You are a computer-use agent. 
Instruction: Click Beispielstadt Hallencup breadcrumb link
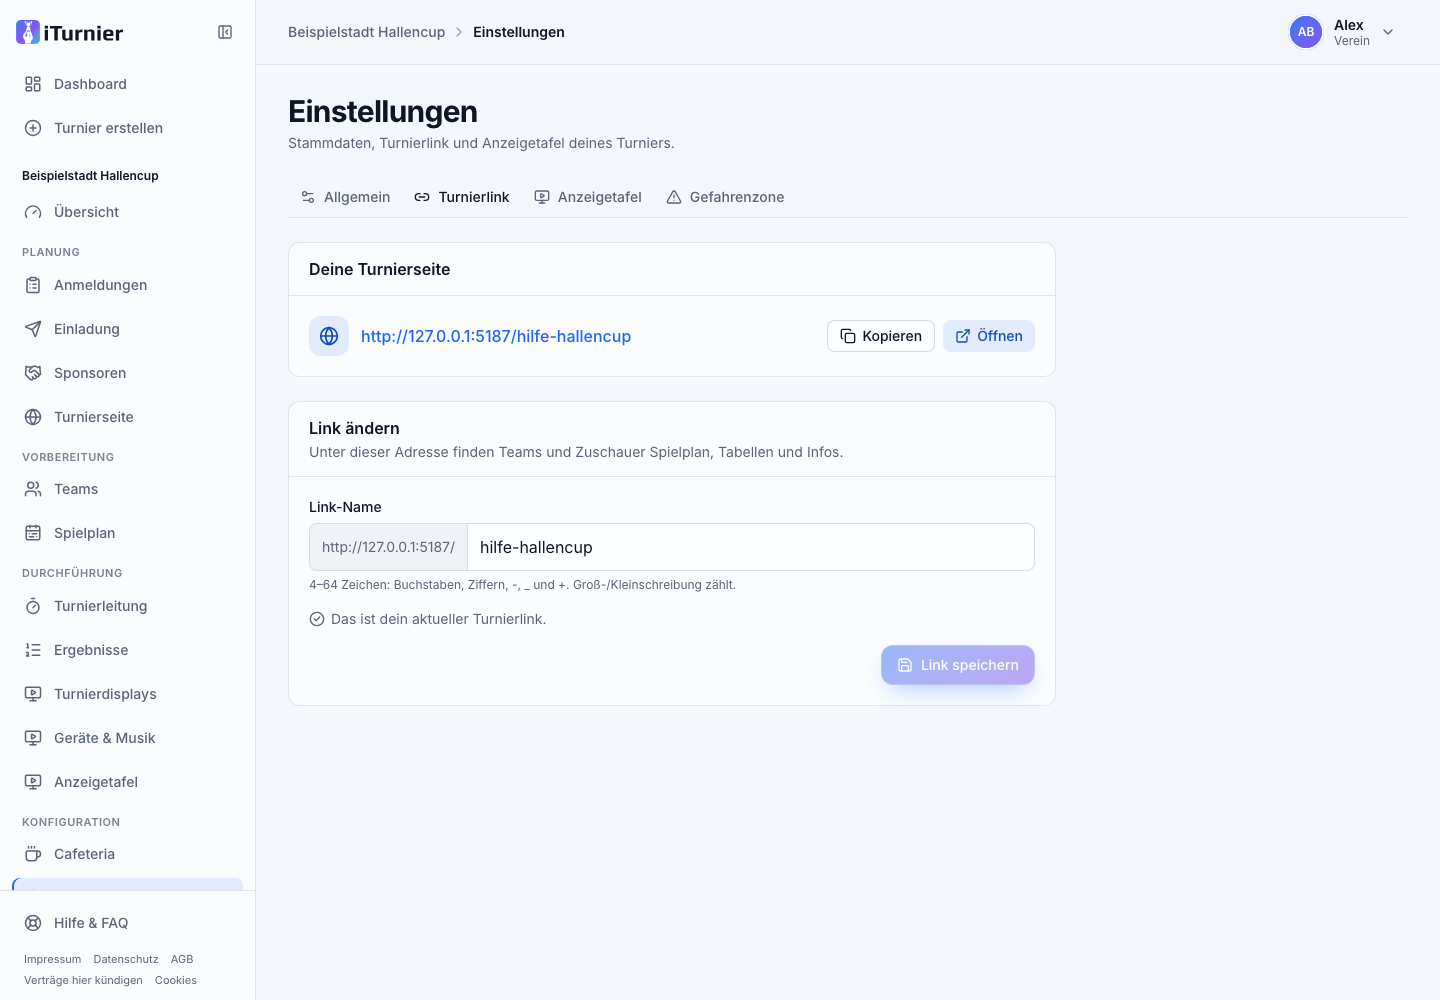coord(367,32)
